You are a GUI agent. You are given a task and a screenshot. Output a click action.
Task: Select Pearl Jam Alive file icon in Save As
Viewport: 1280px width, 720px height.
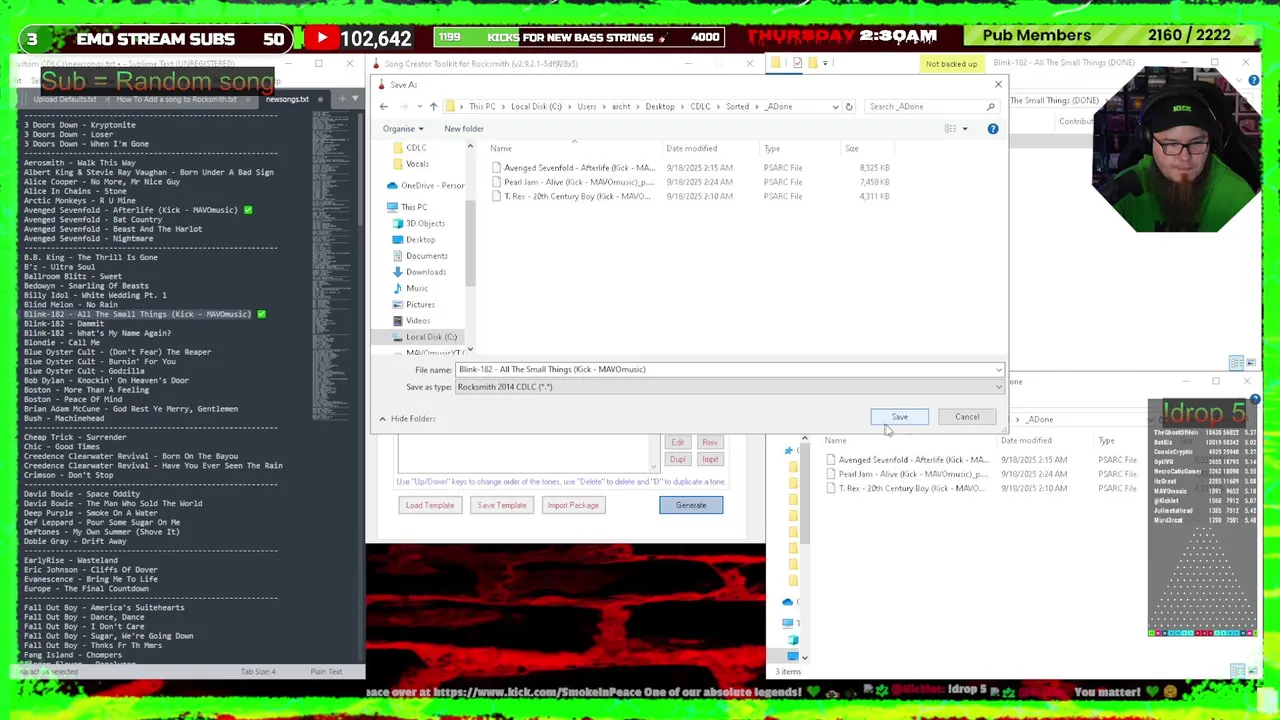(496, 182)
